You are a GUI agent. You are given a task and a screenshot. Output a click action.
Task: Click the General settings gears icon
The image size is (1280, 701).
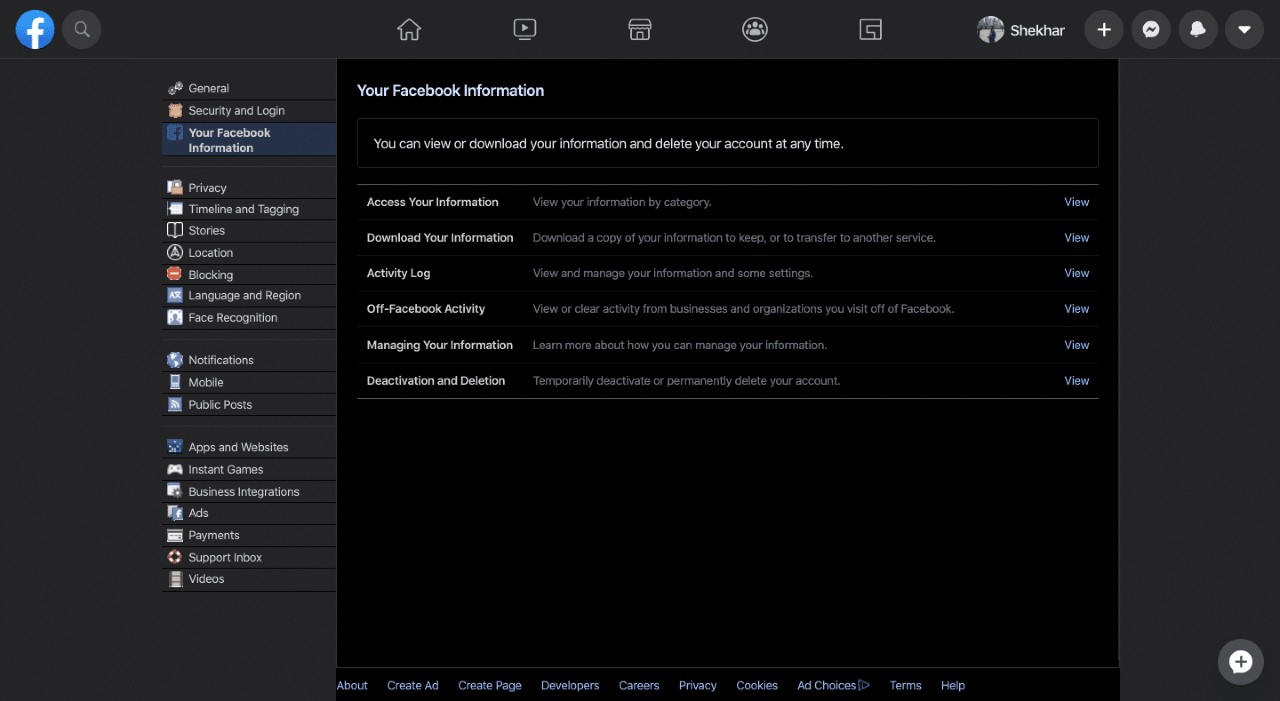coord(175,88)
